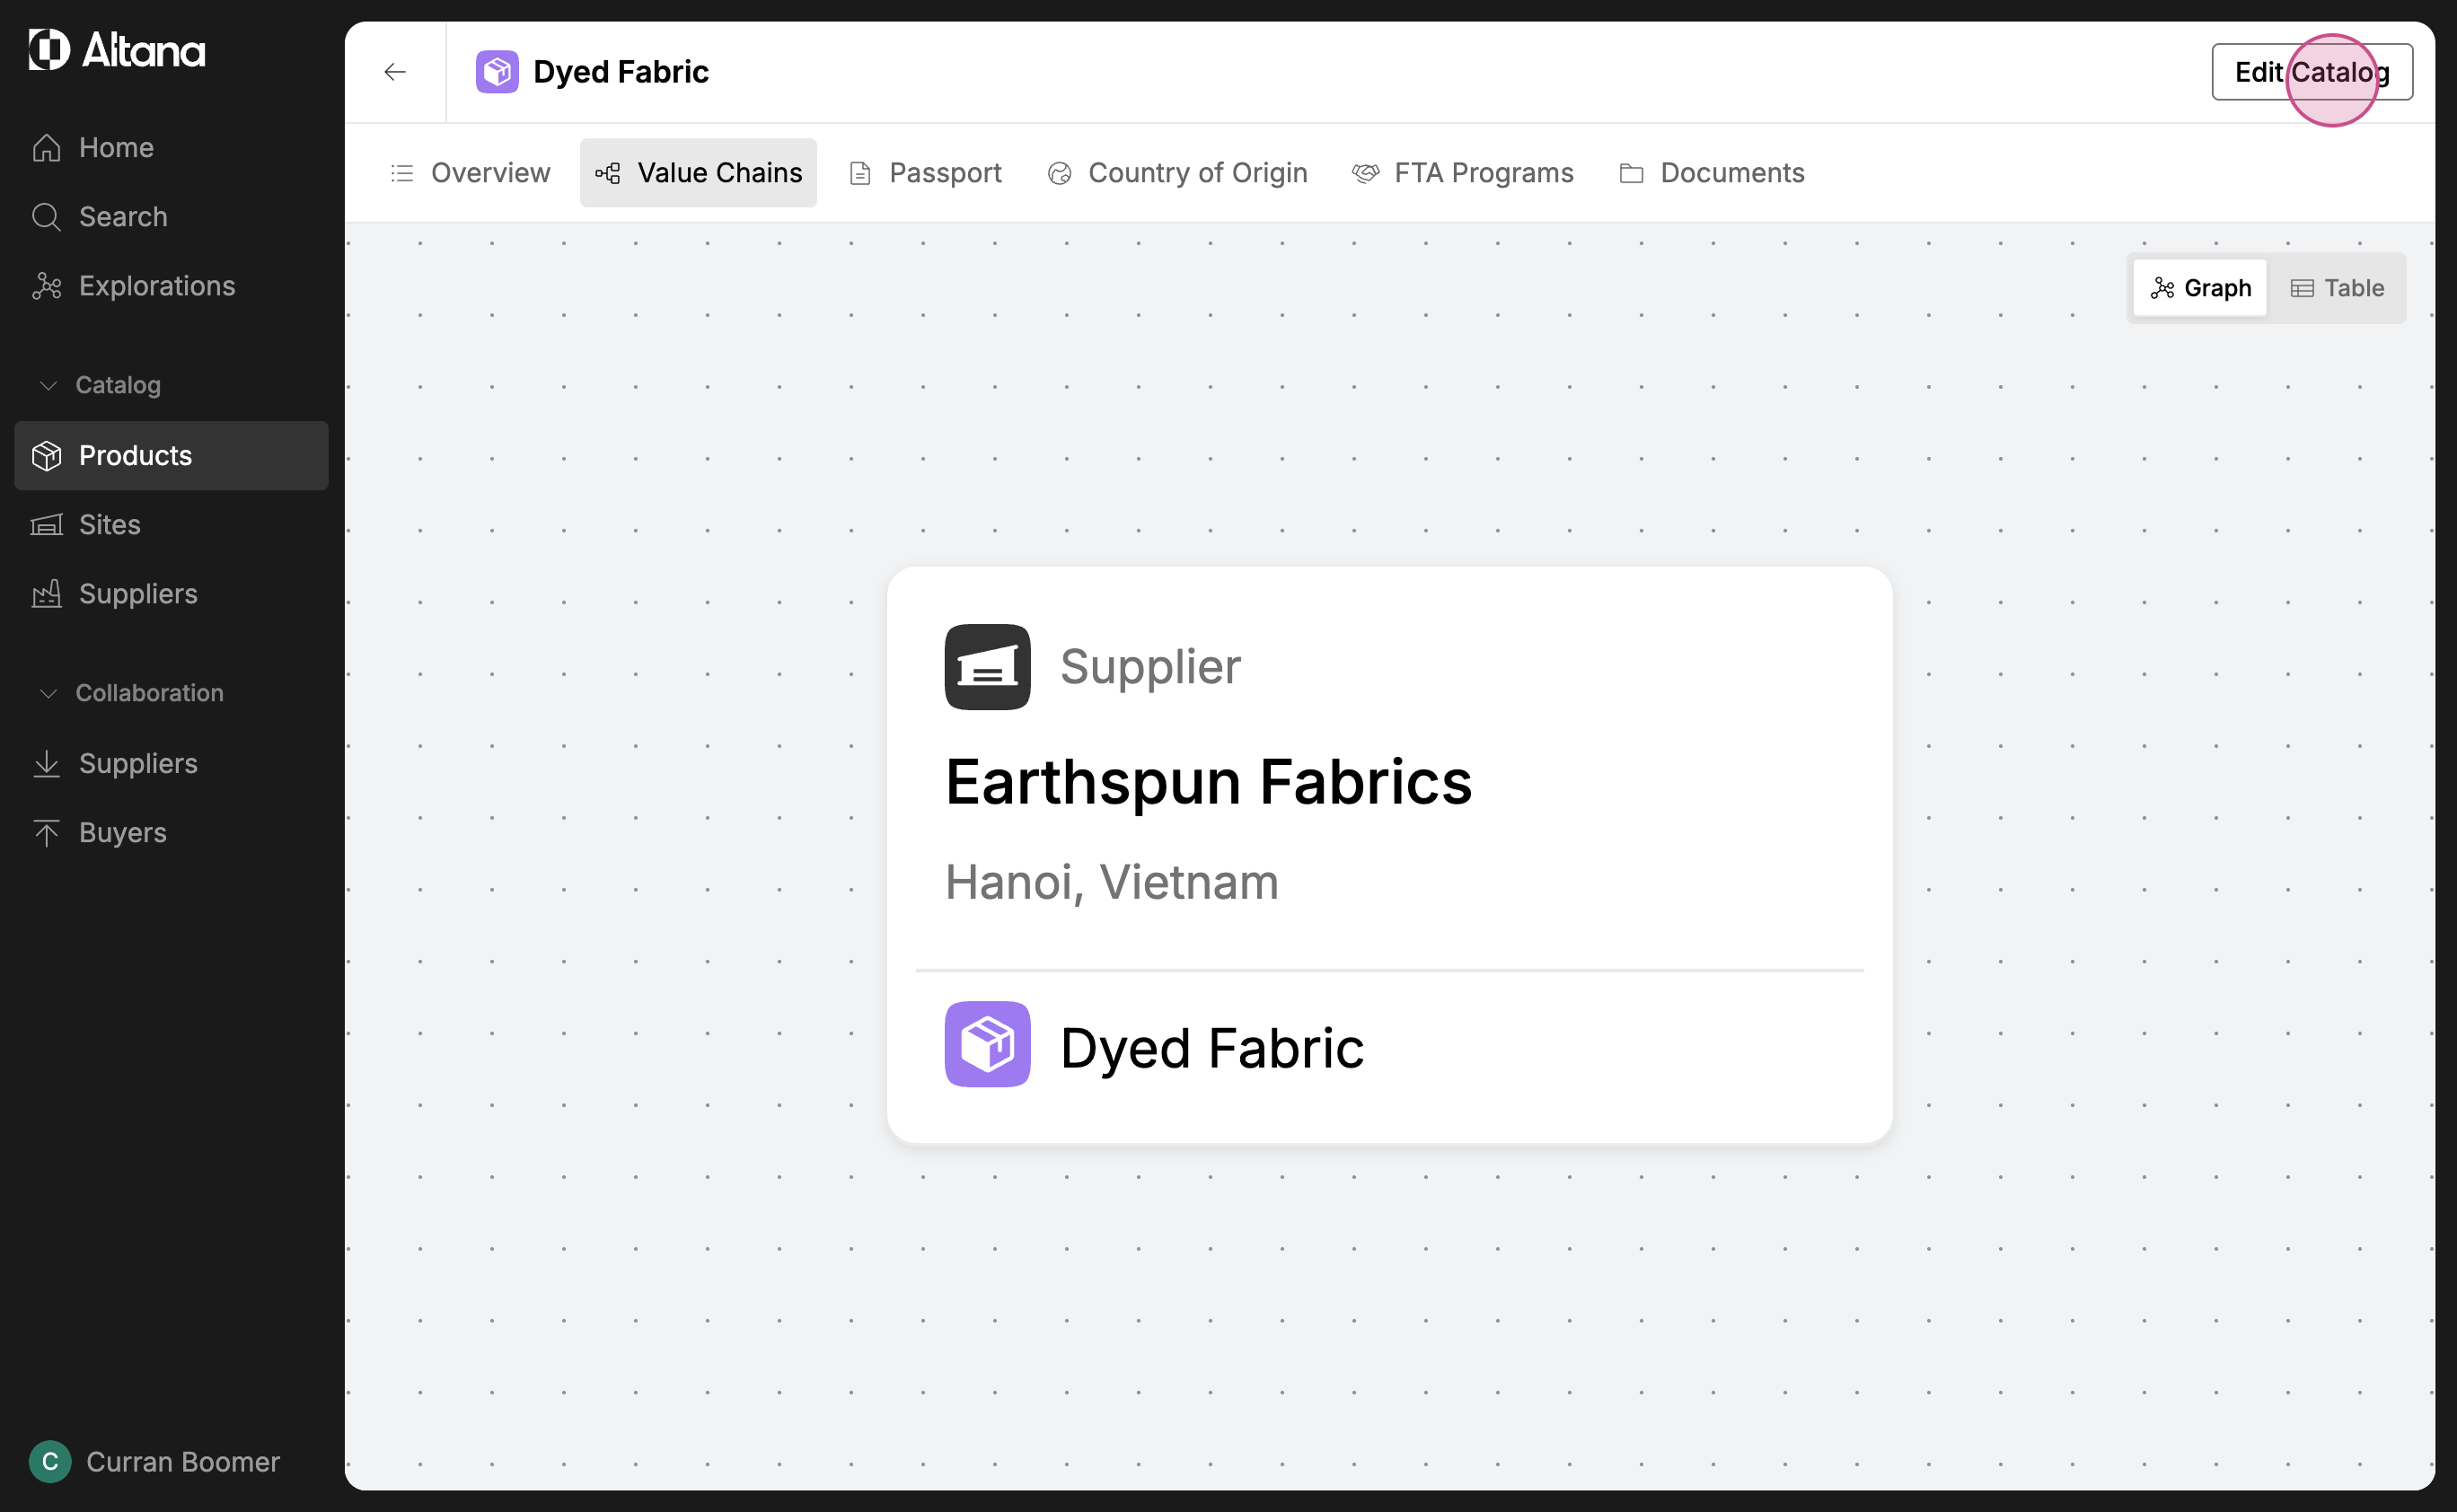The image size is (2457, 1512).
Task: Click the Supplier warehouse icon on card
Action: [987, 667]
